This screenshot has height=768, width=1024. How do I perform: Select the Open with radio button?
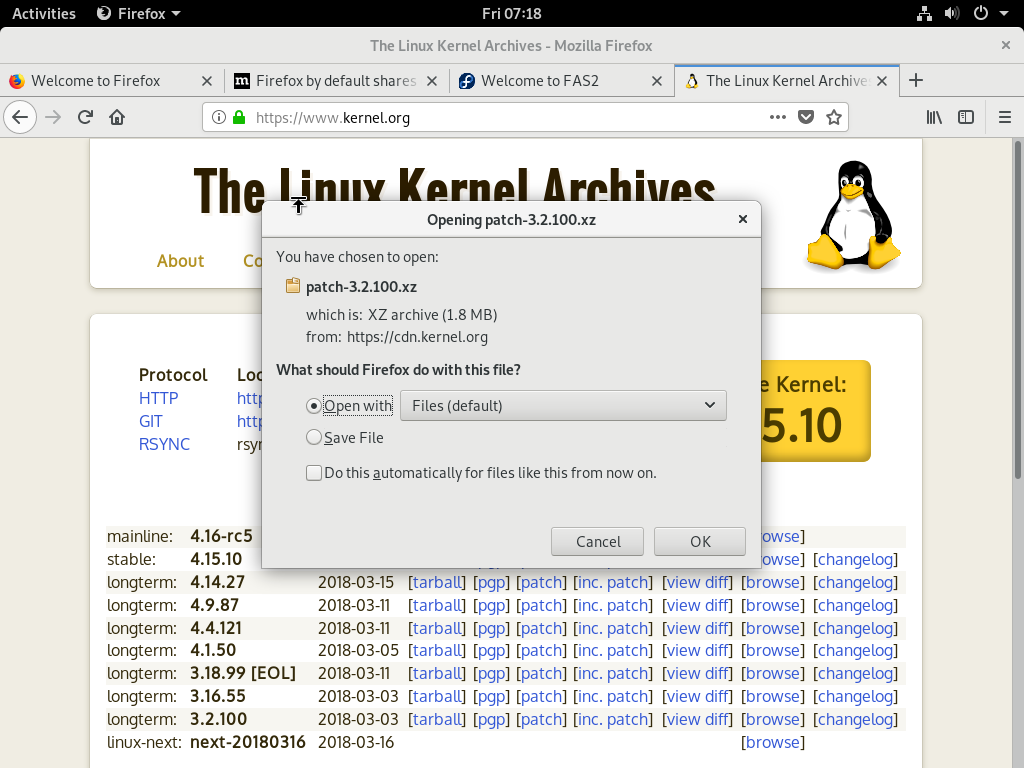tap(313, 406)
